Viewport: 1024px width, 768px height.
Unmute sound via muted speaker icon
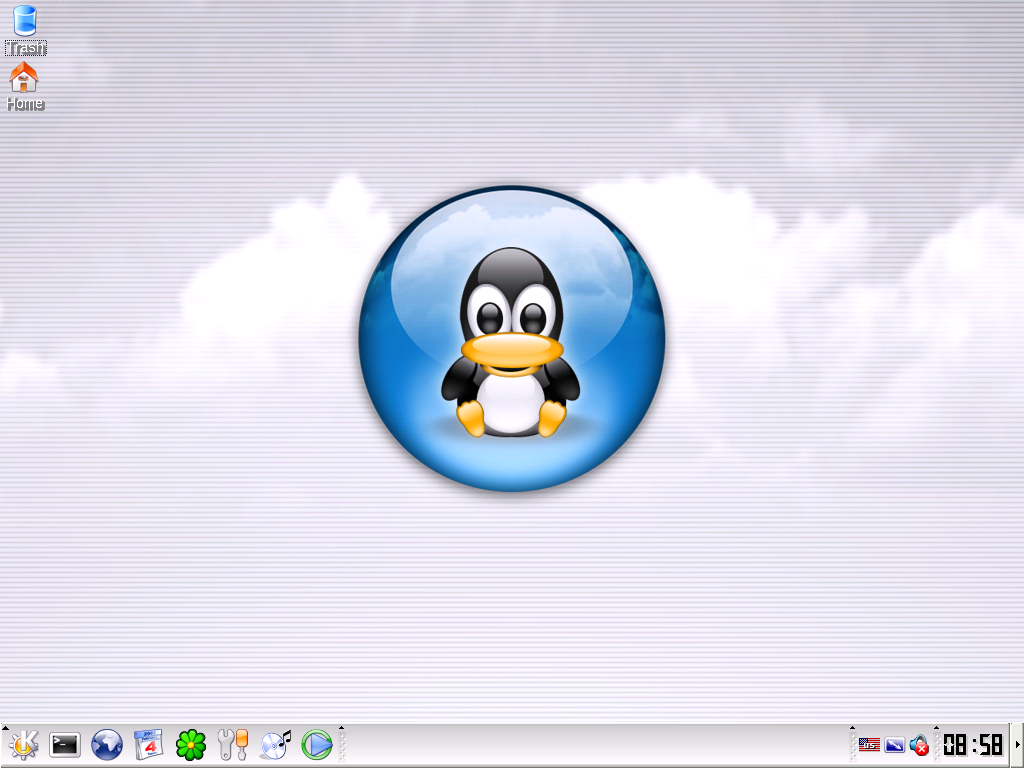point(920,745)
